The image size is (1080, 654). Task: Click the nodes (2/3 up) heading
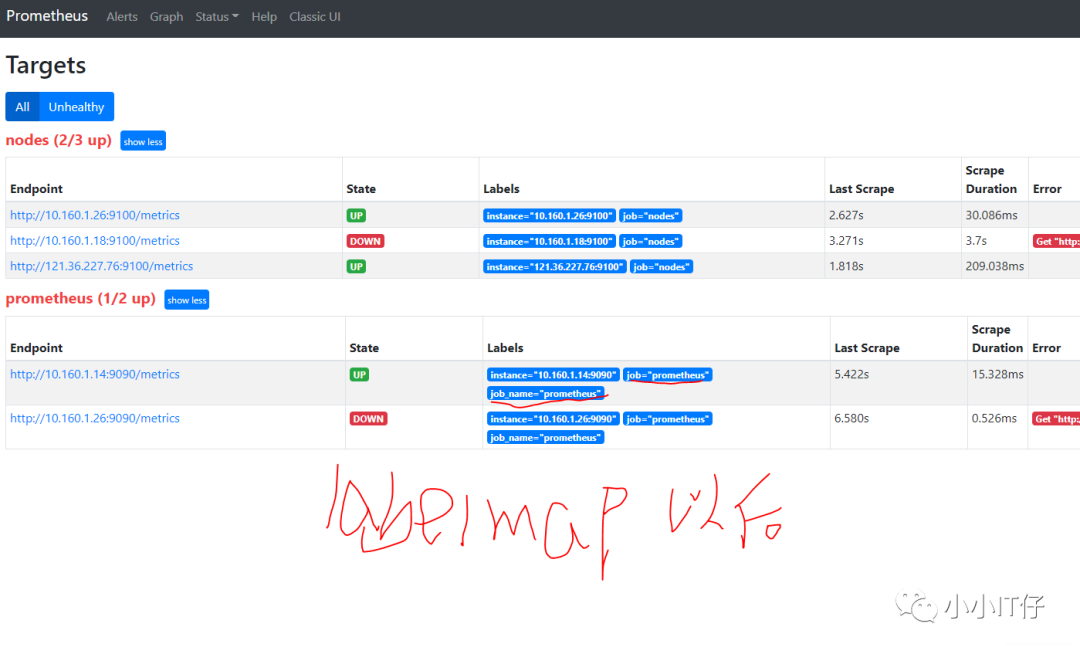point(59,140)
